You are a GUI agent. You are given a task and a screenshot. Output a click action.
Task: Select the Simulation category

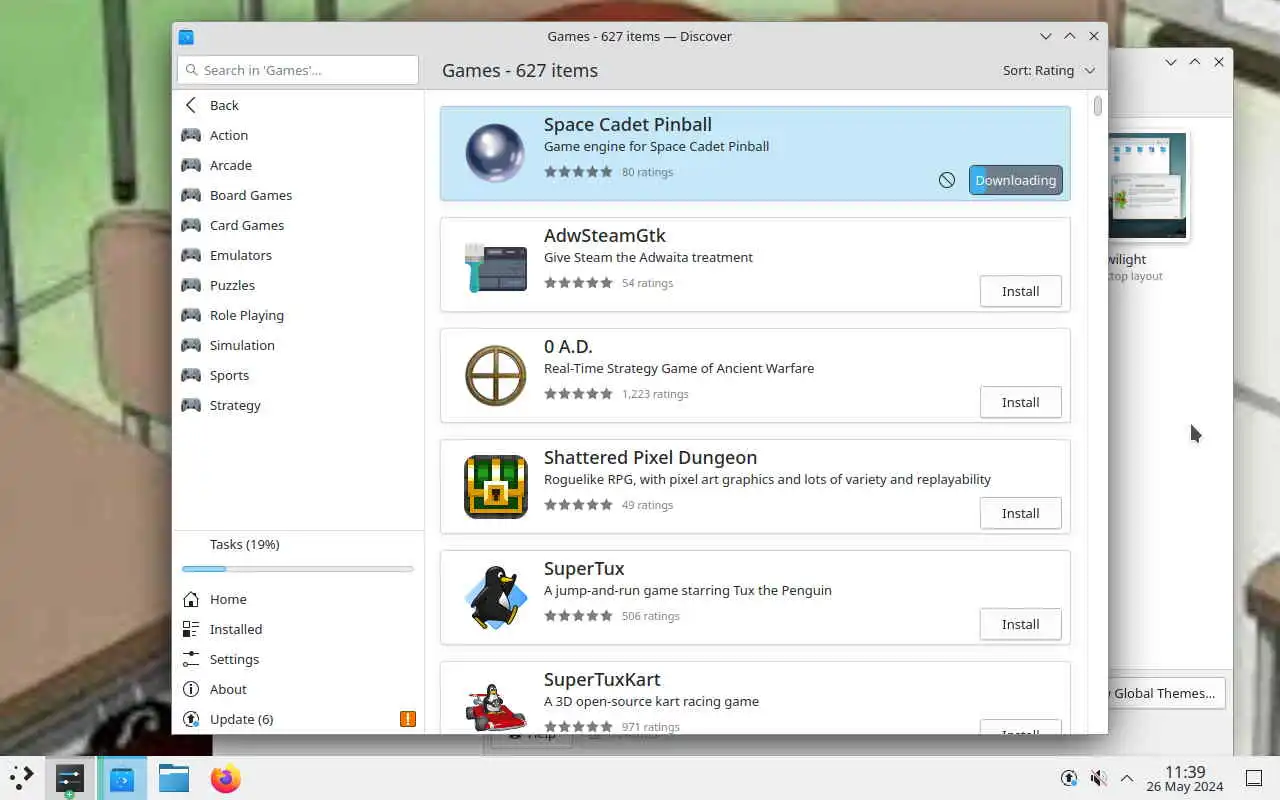[298, 345]
